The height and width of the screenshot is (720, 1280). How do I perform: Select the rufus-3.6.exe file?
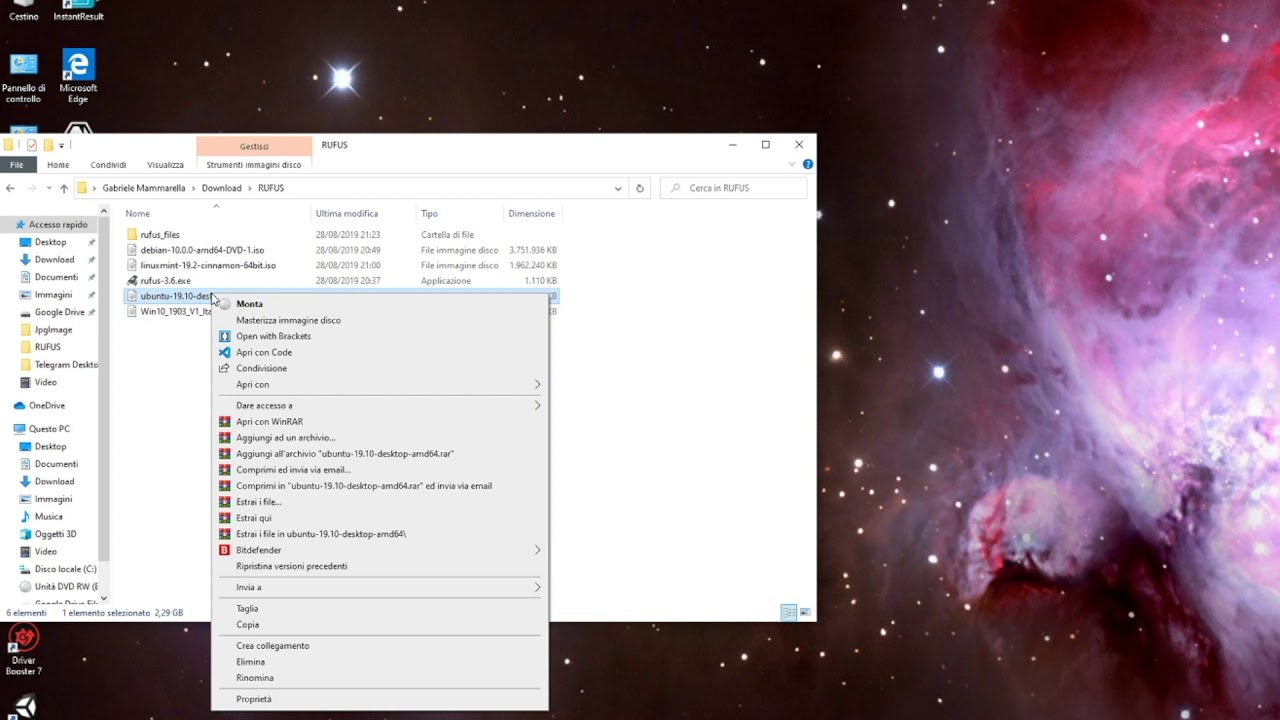[165, 281]
